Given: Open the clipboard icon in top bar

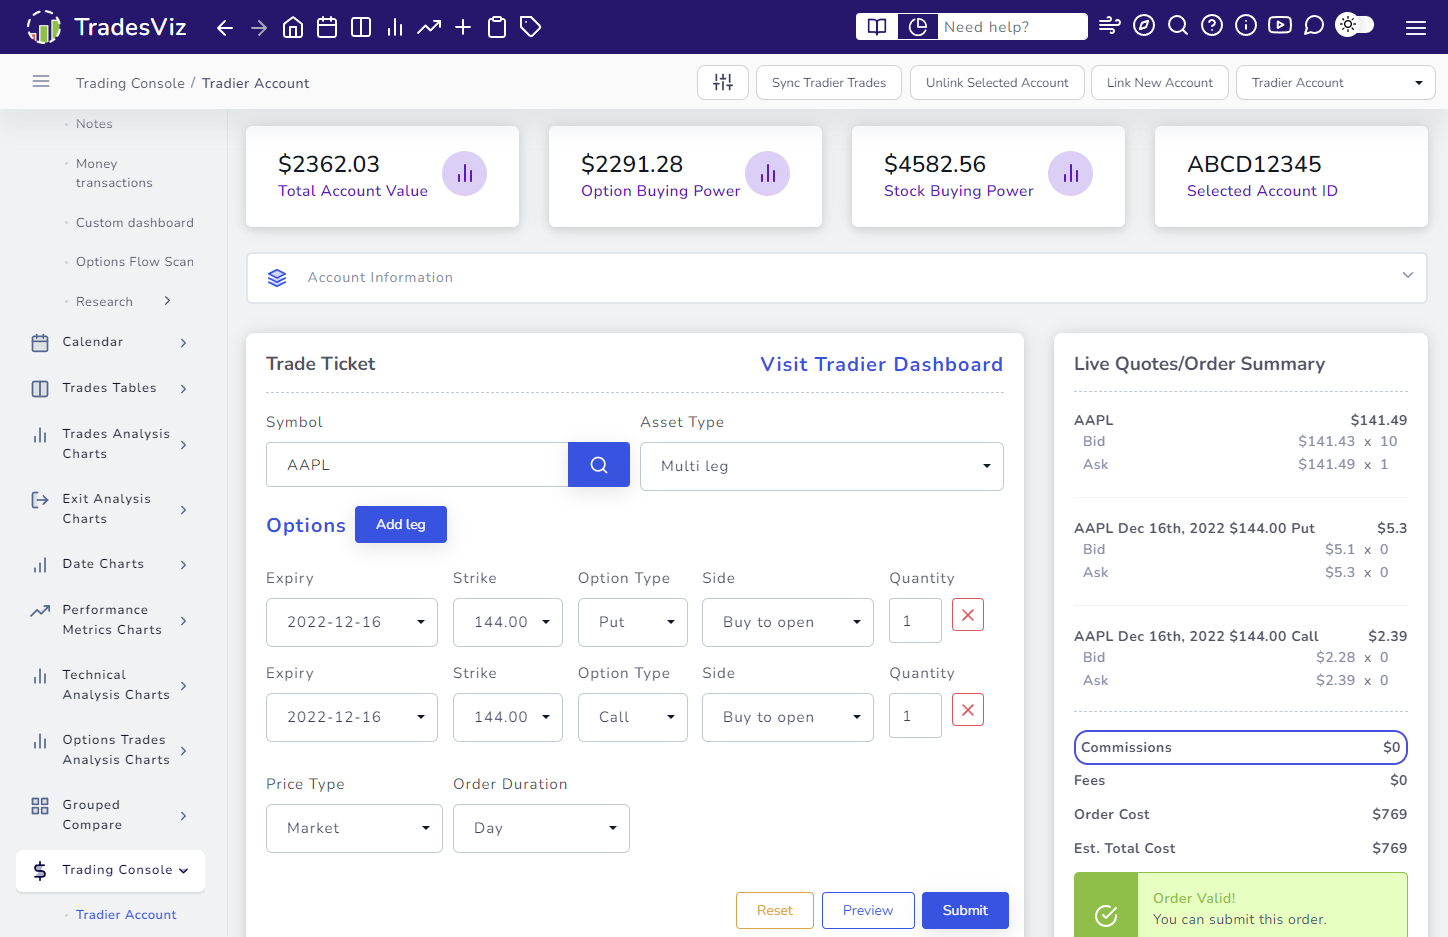Looking at the screenshot, I should 497,27.
